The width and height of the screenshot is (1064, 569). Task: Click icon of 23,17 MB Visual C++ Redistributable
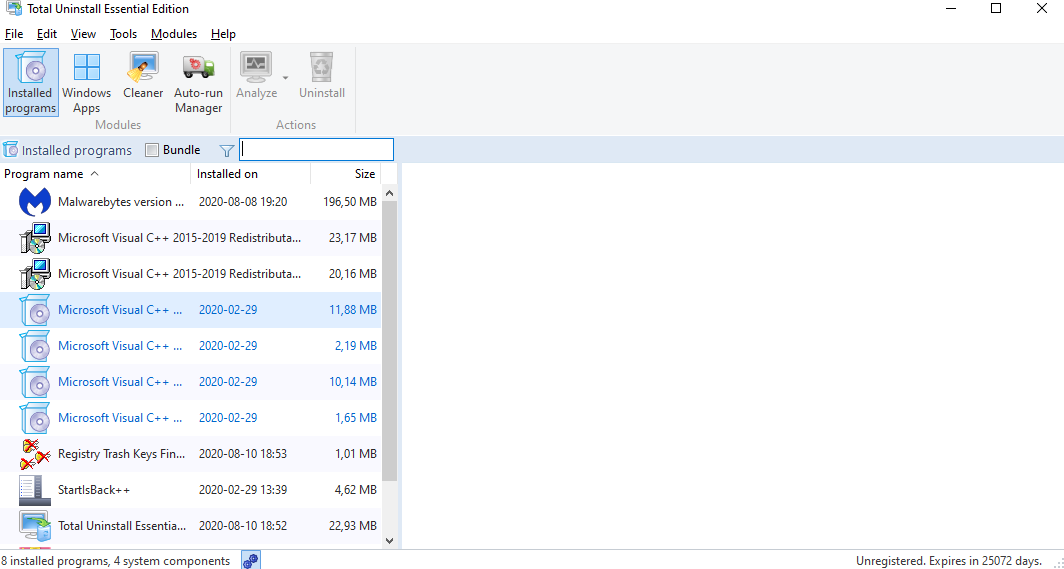(x=35, y=238)
